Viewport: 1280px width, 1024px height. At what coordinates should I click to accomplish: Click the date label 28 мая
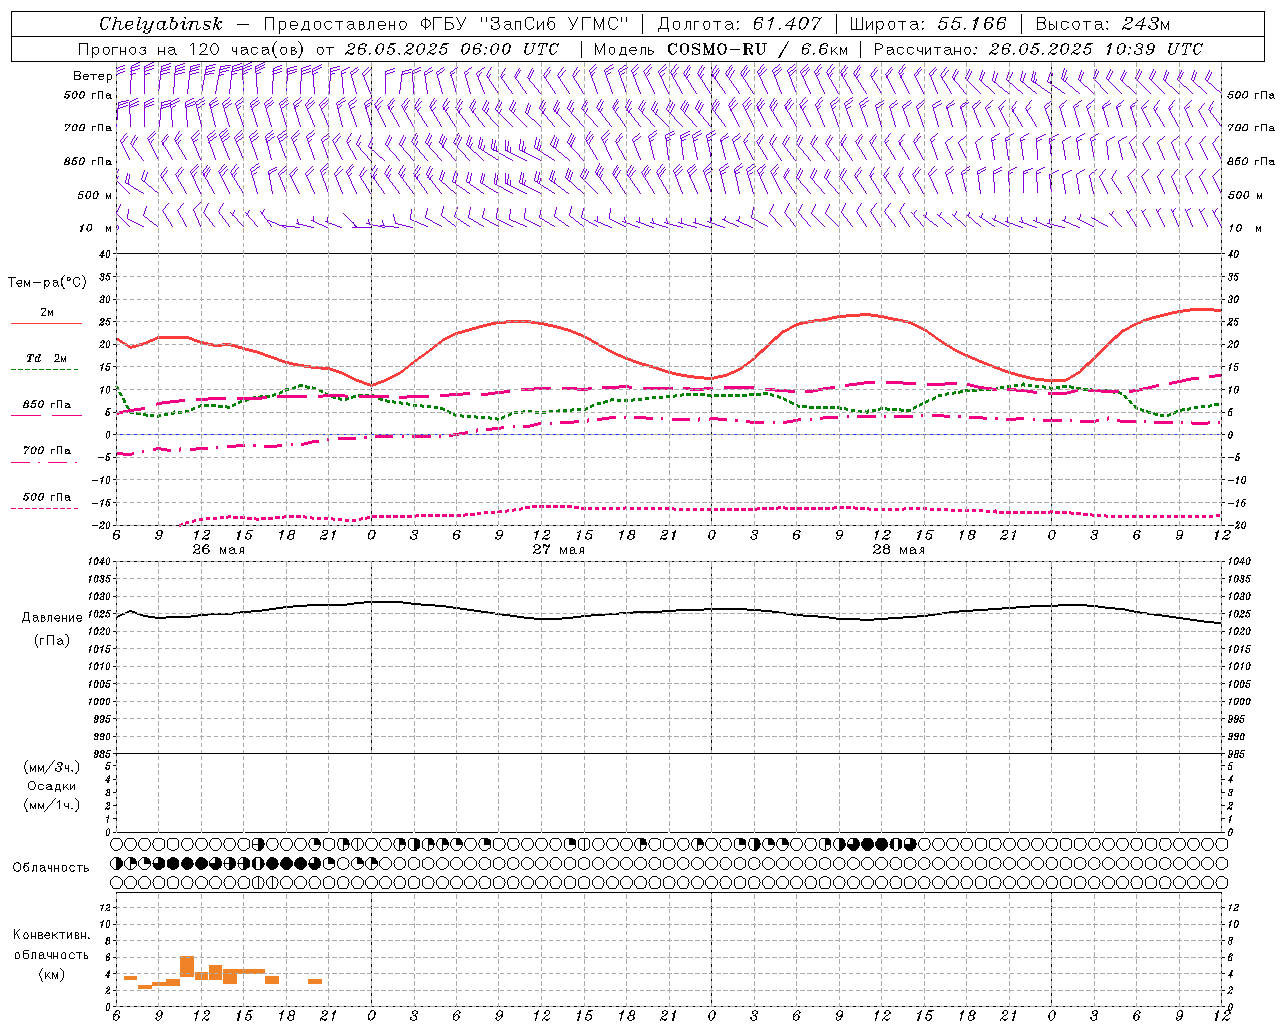pos(898,550)
